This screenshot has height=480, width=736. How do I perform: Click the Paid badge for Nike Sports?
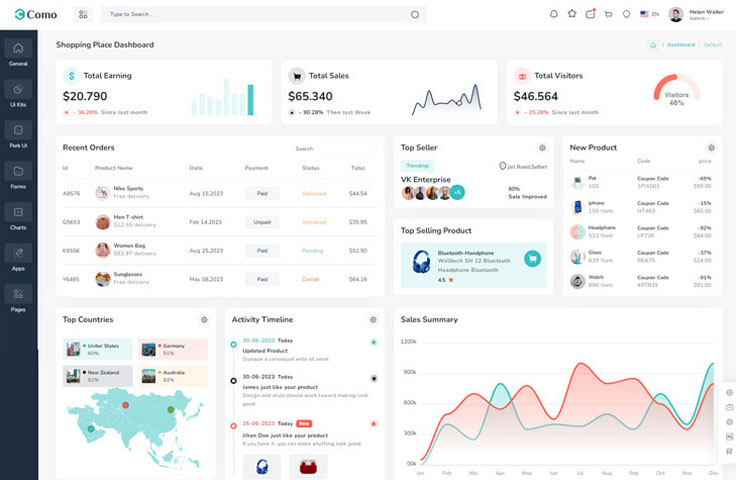coord(262,193)
